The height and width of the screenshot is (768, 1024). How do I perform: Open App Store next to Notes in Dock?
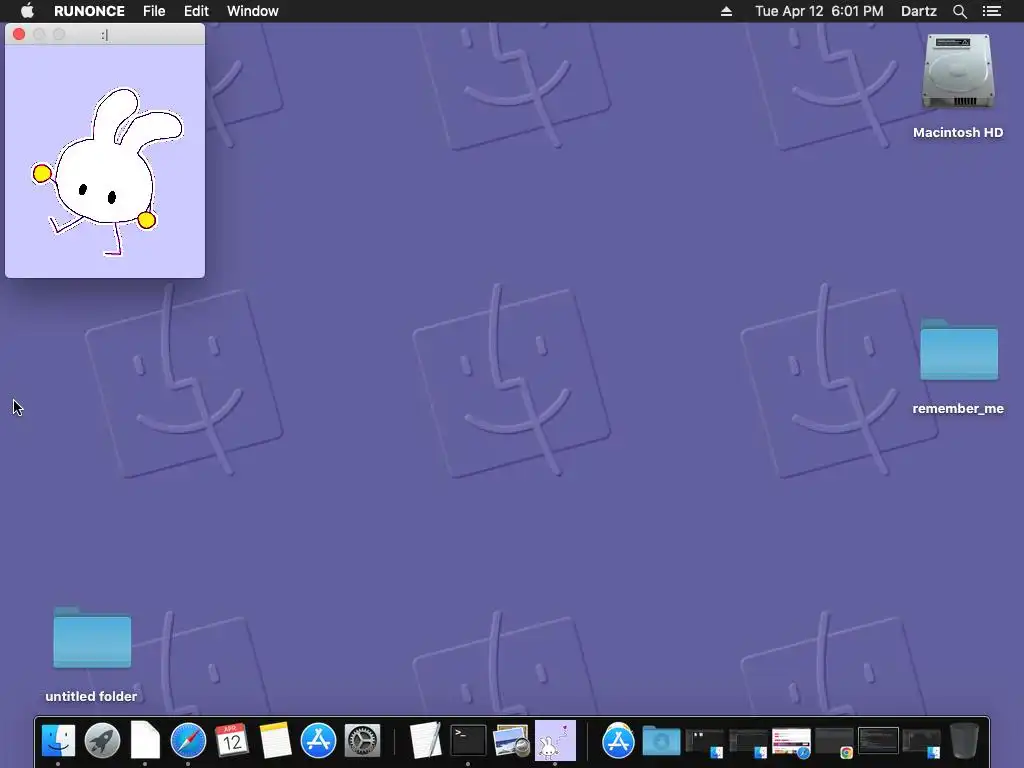click(318, 742)
